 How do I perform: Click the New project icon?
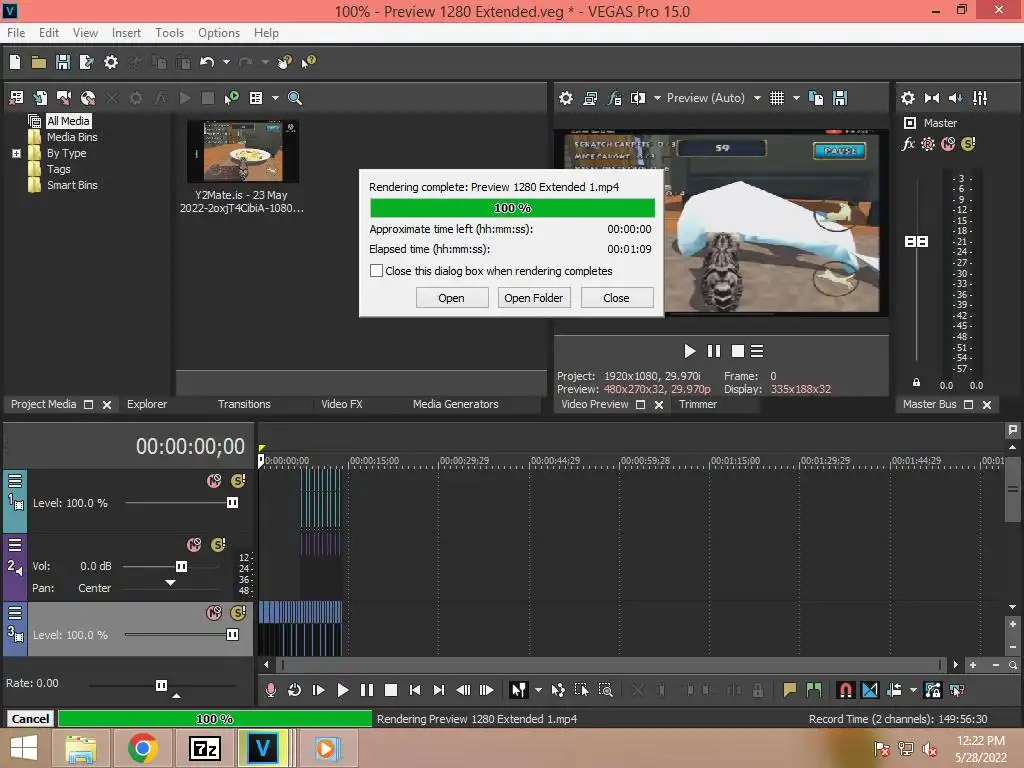15,62
